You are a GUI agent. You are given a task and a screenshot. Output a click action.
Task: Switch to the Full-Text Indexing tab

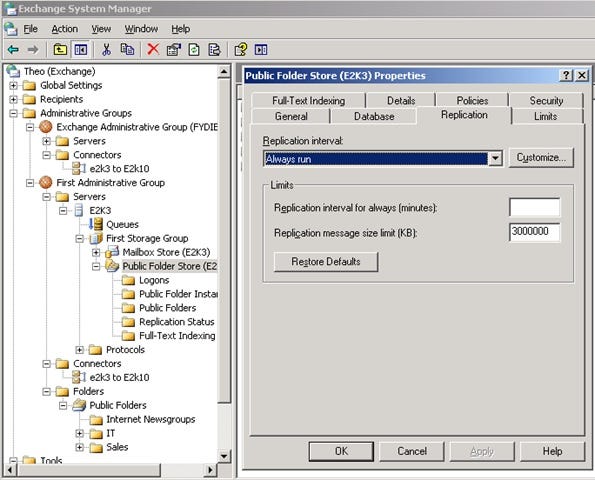308,101
